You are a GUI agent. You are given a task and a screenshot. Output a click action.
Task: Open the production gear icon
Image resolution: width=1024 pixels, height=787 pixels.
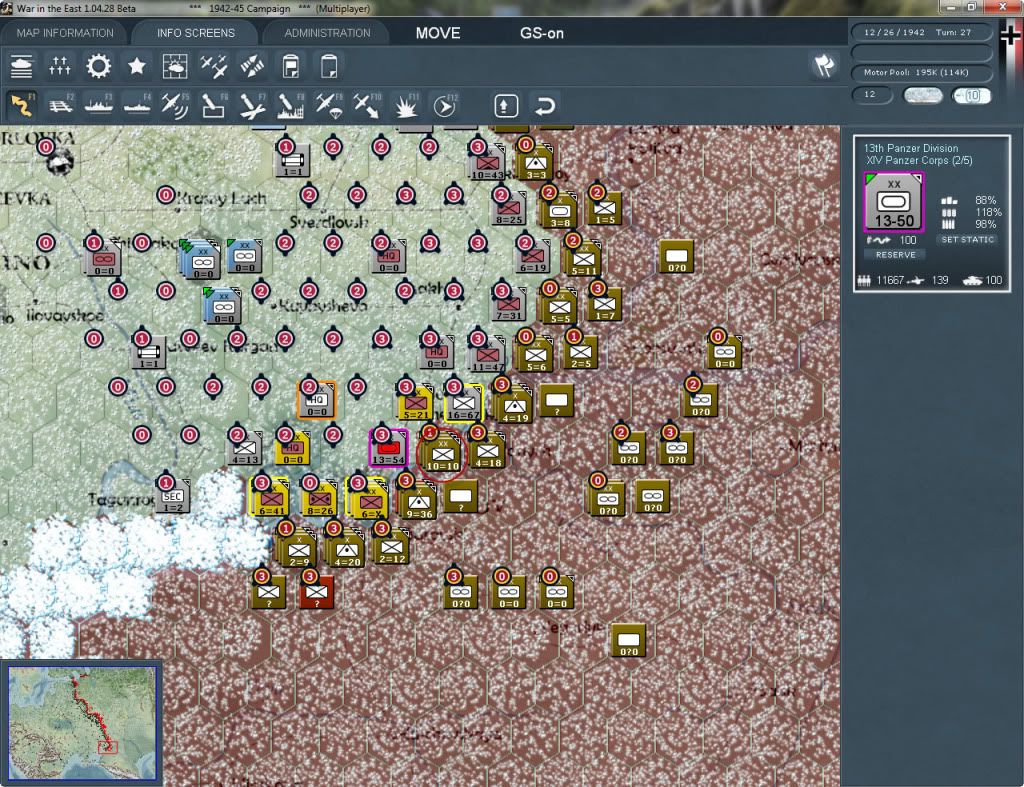(x=99, y=66)
